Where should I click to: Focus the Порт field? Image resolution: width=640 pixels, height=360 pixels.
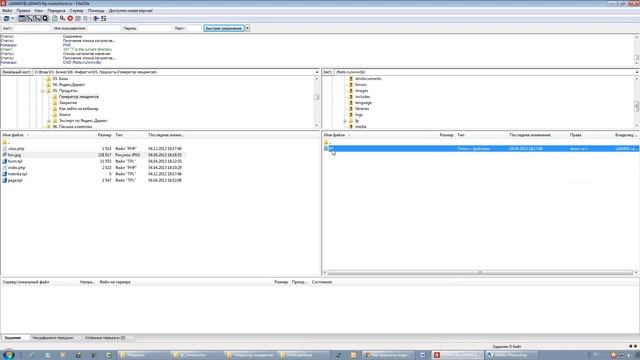click(x=194, y=28)
